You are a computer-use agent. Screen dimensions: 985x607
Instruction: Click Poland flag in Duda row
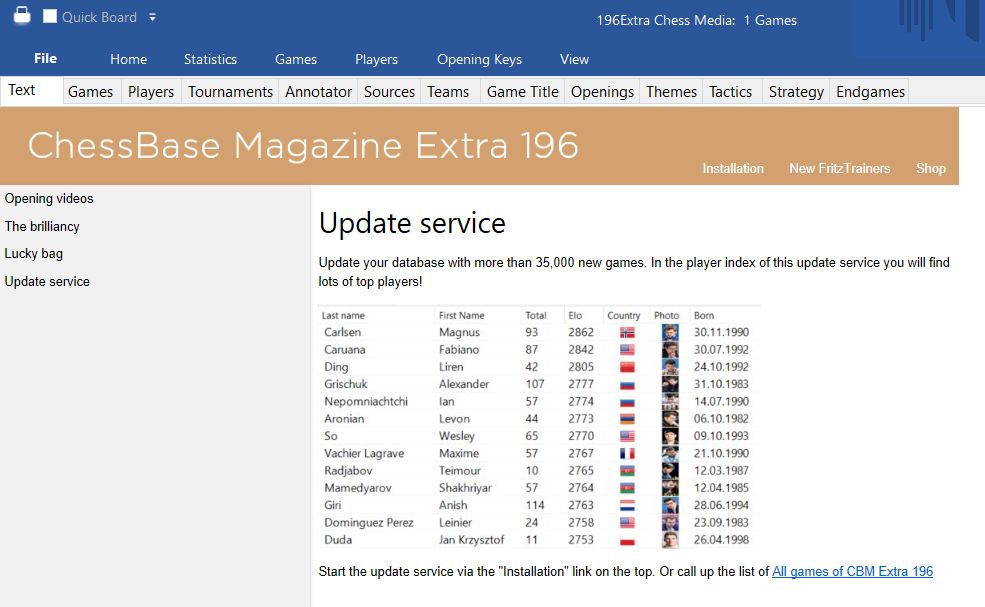(627, 540)
